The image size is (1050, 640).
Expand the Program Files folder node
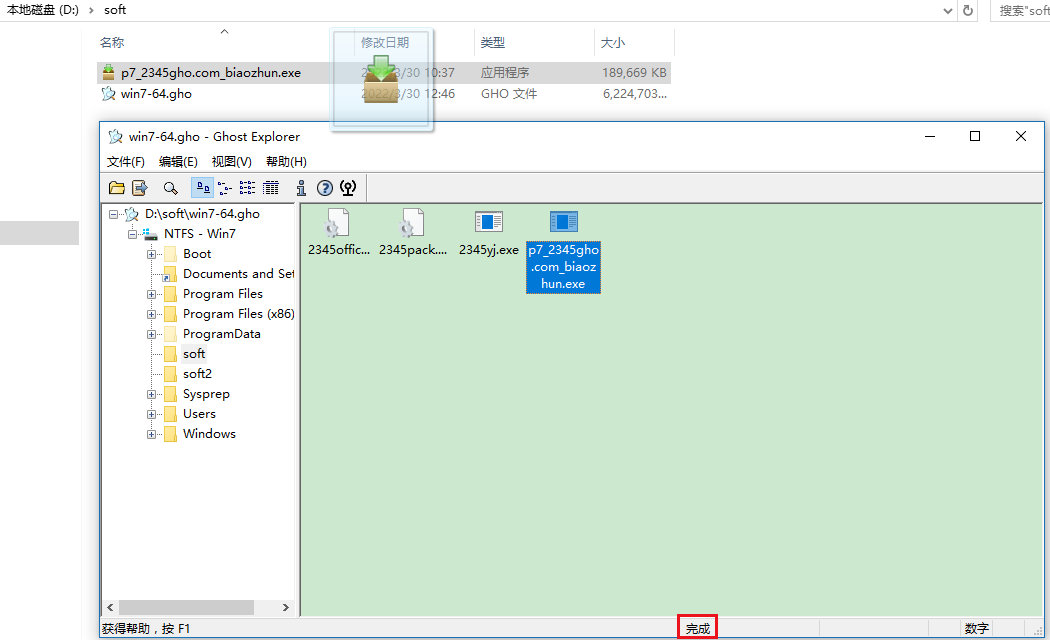click(152, 294)
